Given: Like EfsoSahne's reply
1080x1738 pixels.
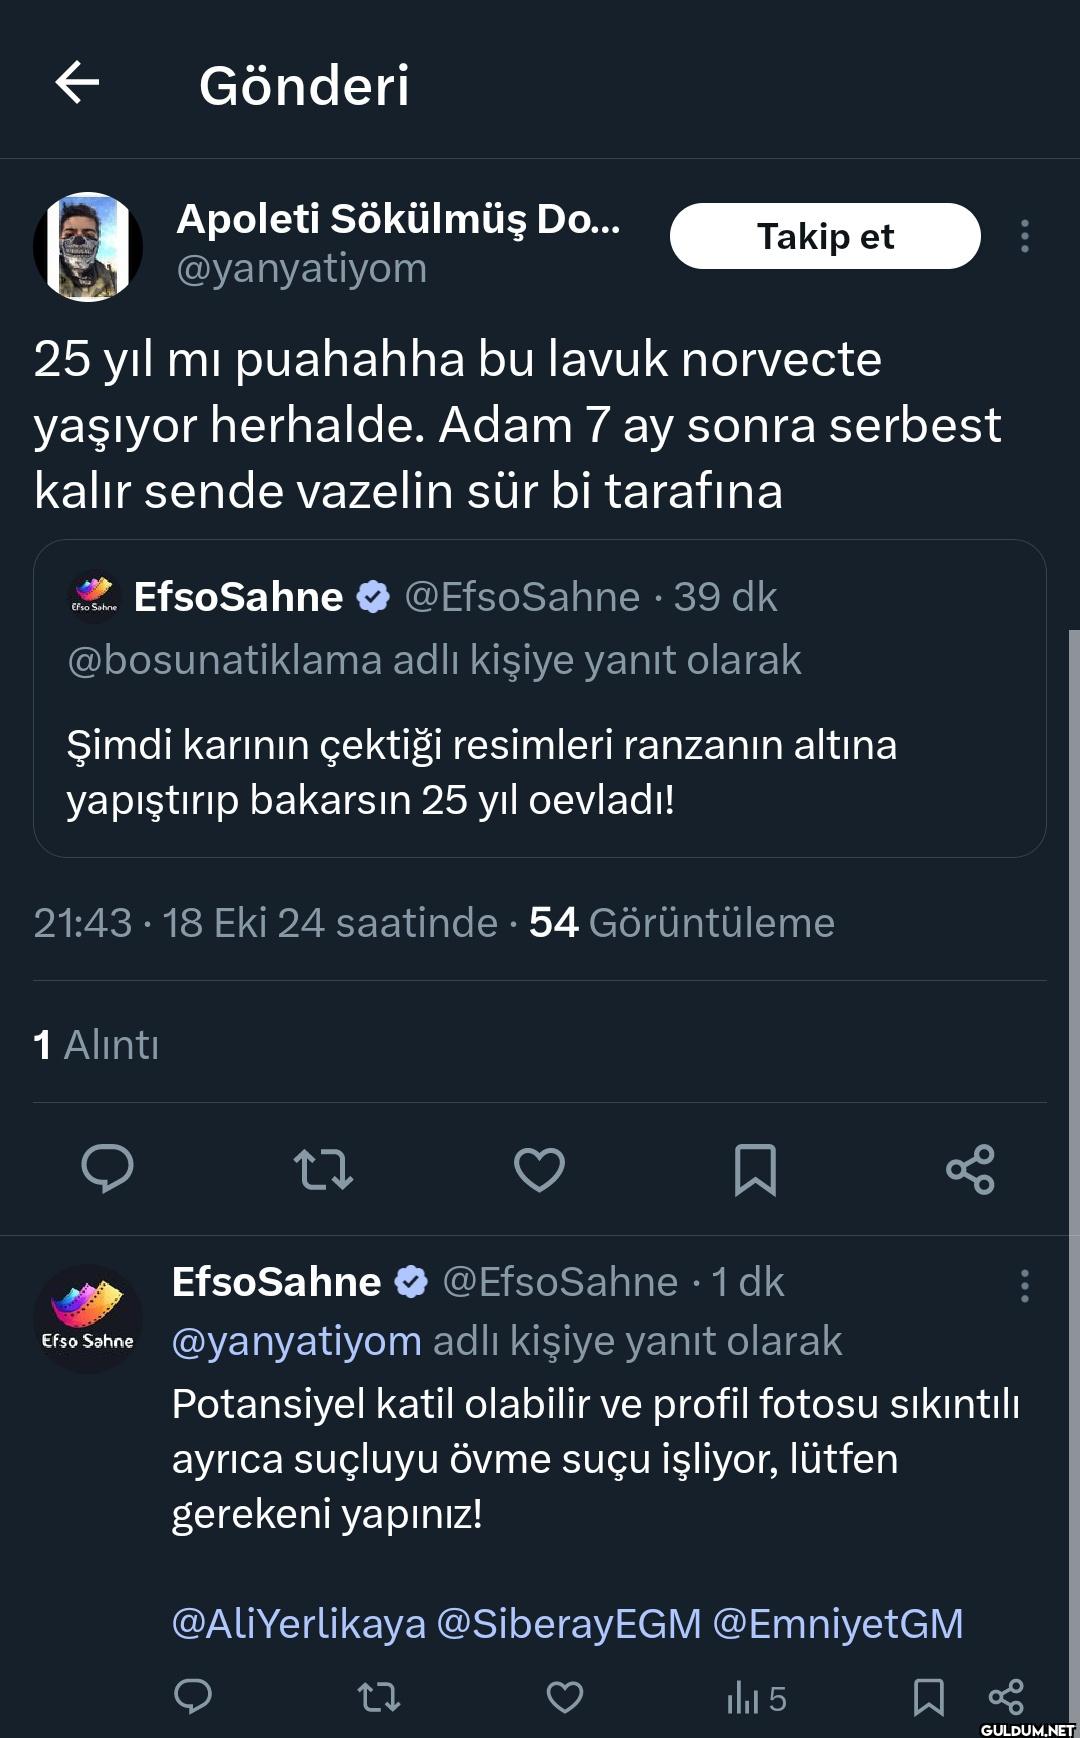Looking at the screenshot, I should coord(565,1697).
